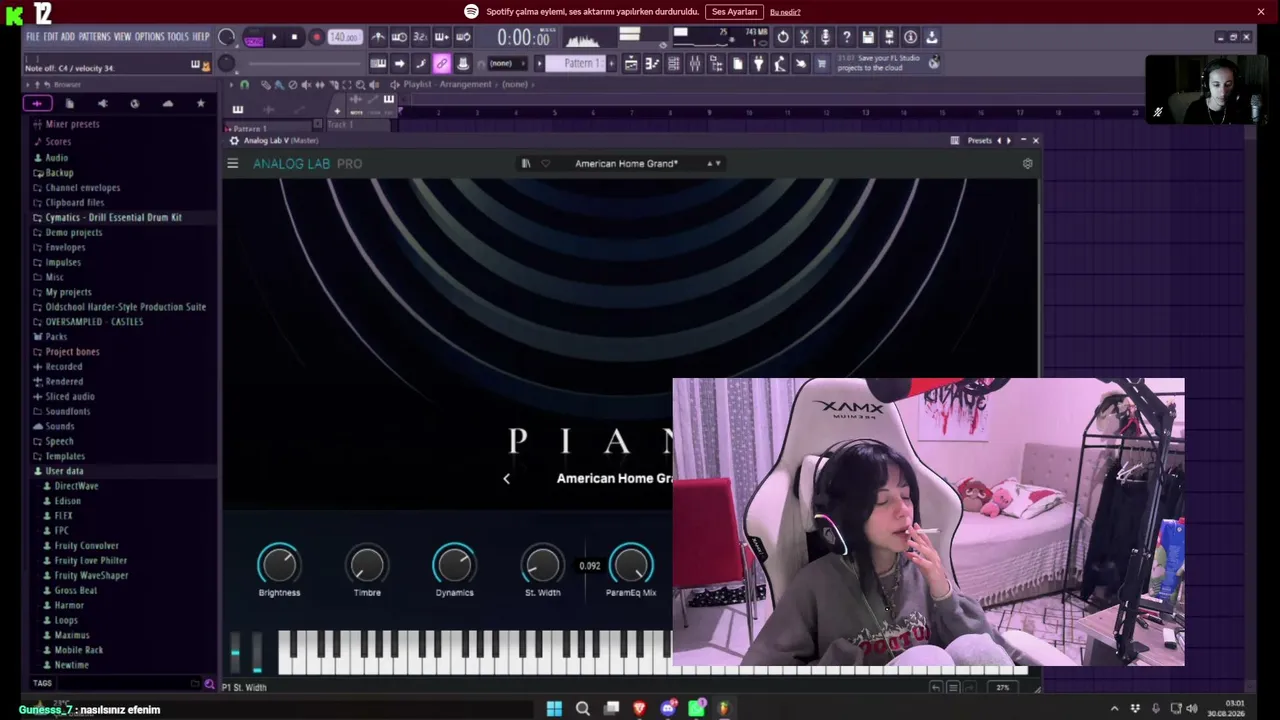Like the preset with the heart icon
This screenshot has height=720, width=1280.
point(545,163)
